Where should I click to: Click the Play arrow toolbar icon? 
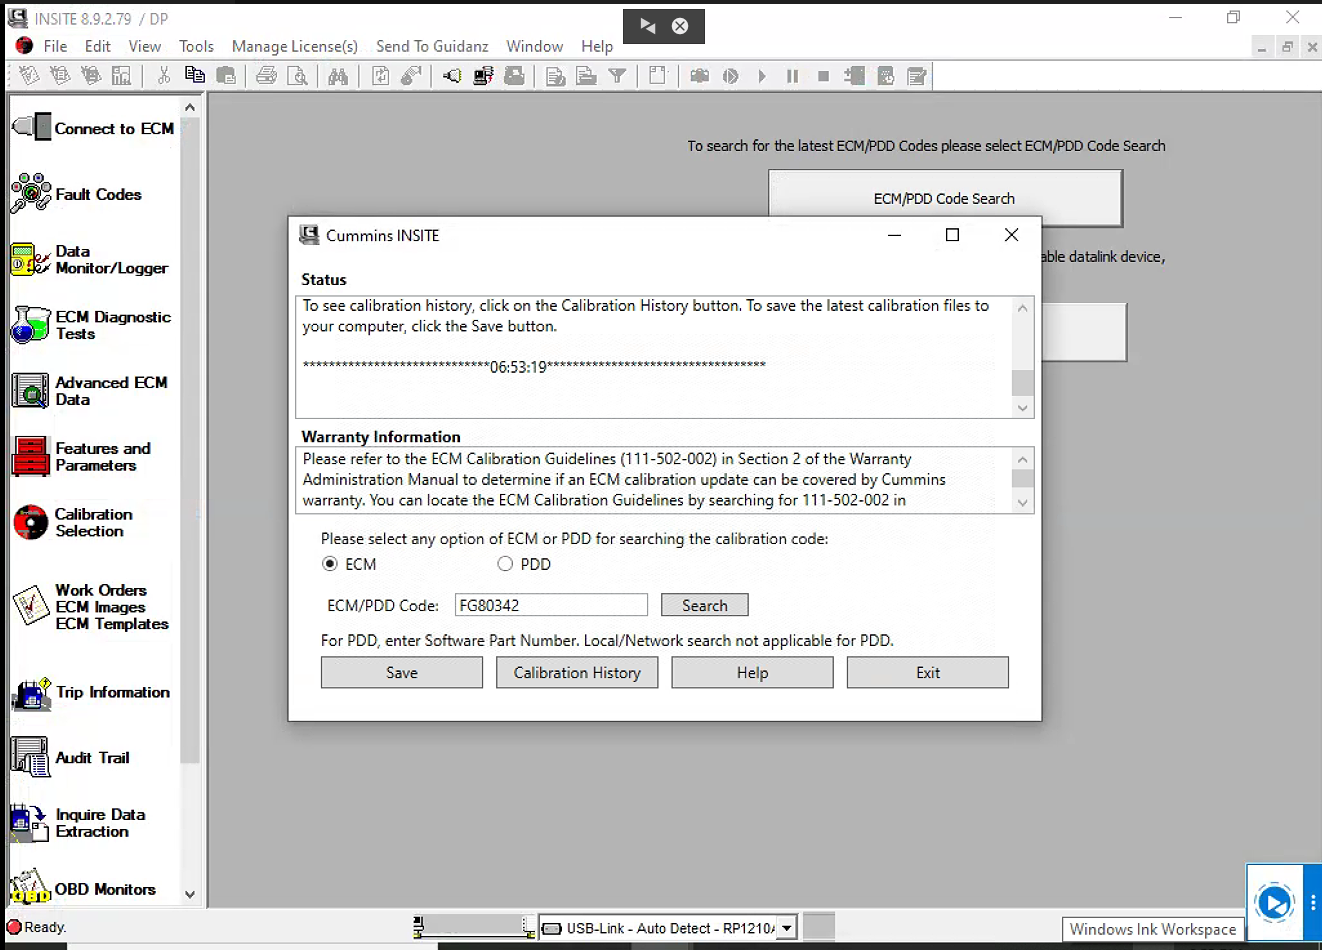(x=762, y=76)
